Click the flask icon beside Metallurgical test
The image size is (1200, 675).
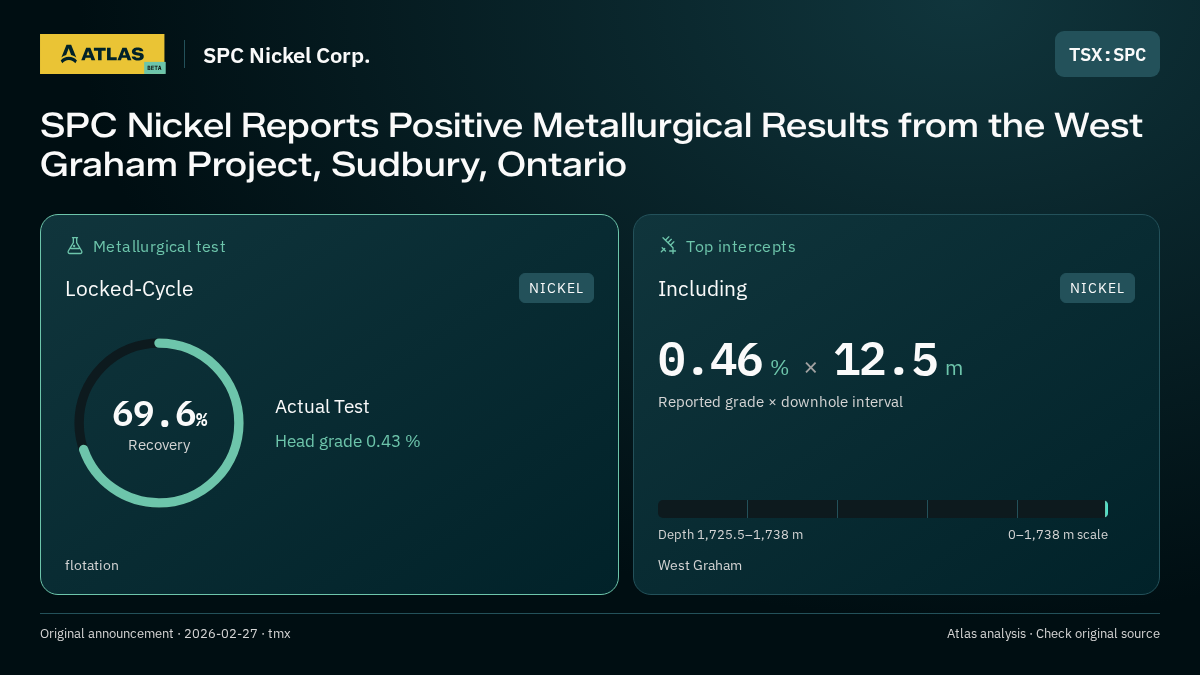coord(74,246)
